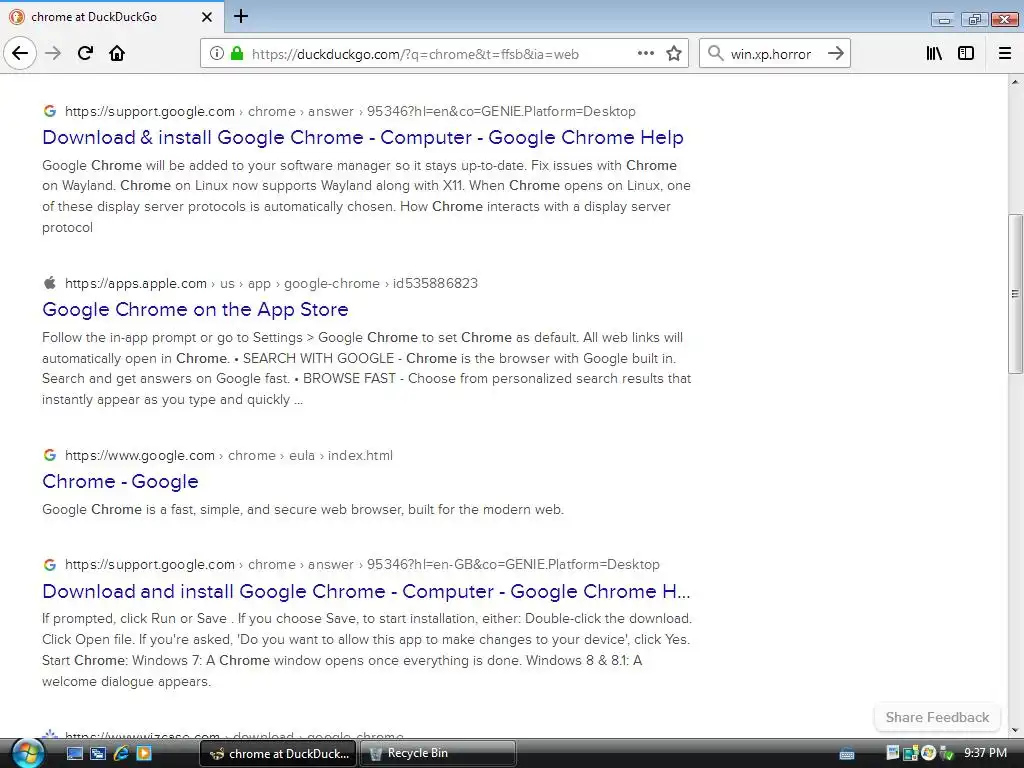Click the Google favicon beside the eula result

[x=50, y=455]
